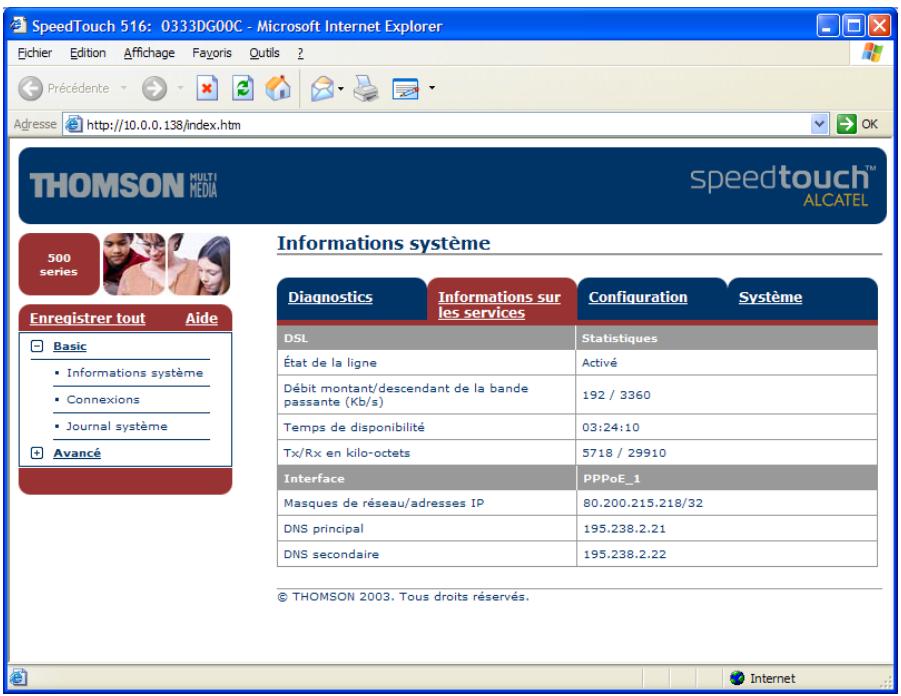
Task: Open the Mail envelope toolbar icon
Action: pyautogui.click(x=322, y=89)
